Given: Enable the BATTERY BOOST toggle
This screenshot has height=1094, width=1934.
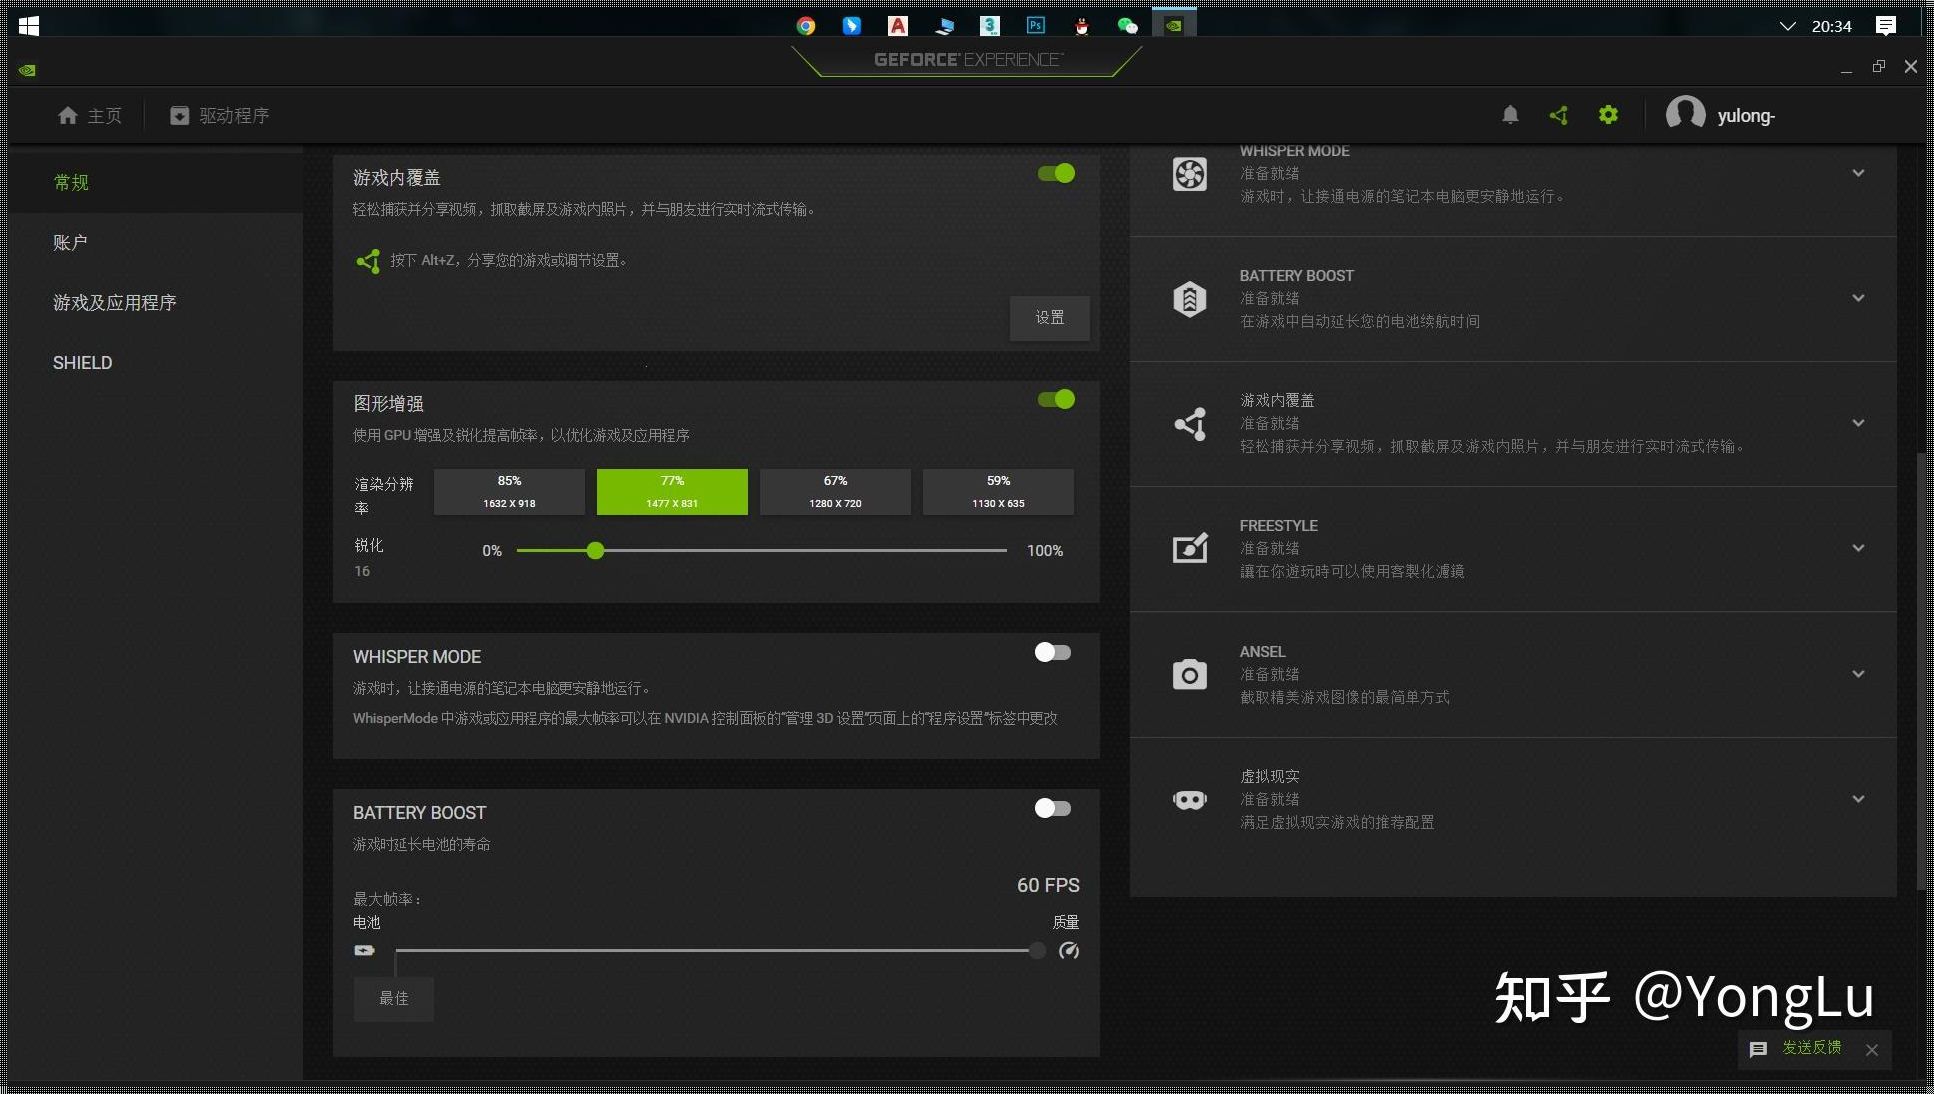Looking at the screenshot, I should pyautogui.click(x=1053, y=808).
